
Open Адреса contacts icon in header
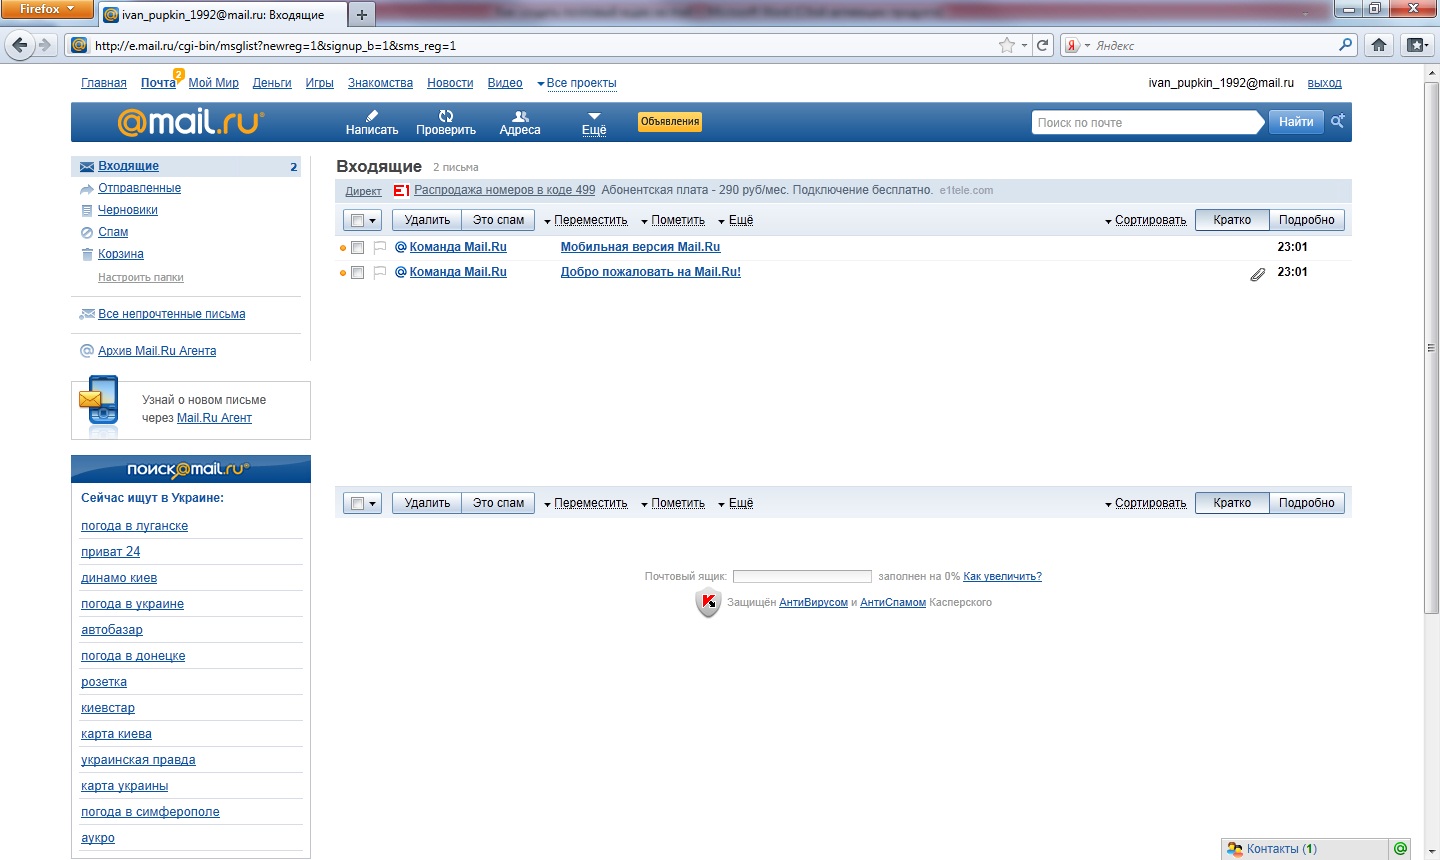(x=520, y=116)
